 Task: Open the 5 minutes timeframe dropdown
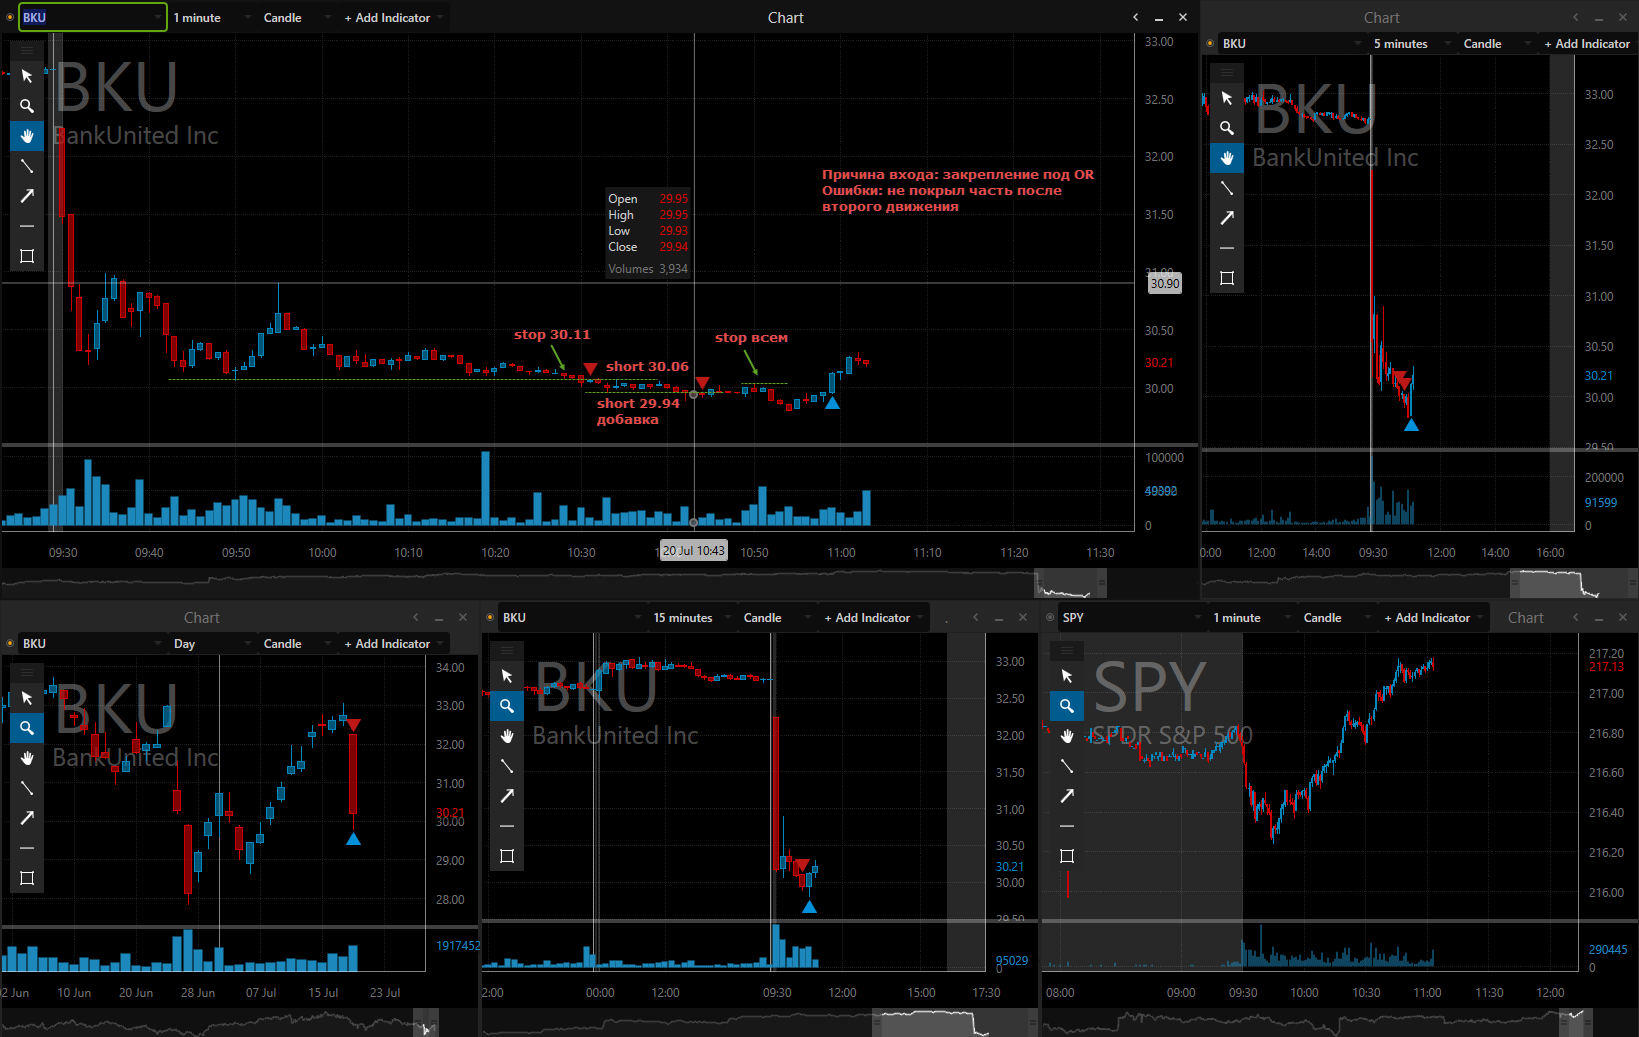point(1414,44)
